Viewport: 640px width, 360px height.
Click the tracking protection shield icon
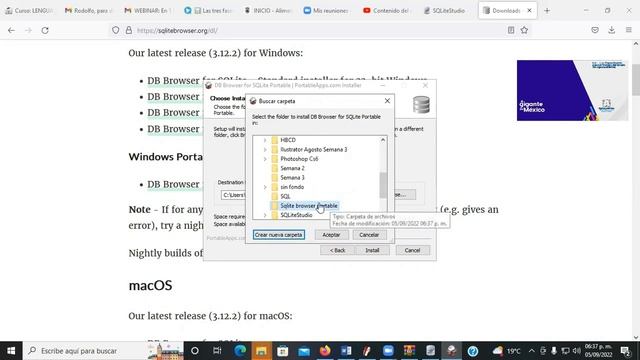point(116,30)
